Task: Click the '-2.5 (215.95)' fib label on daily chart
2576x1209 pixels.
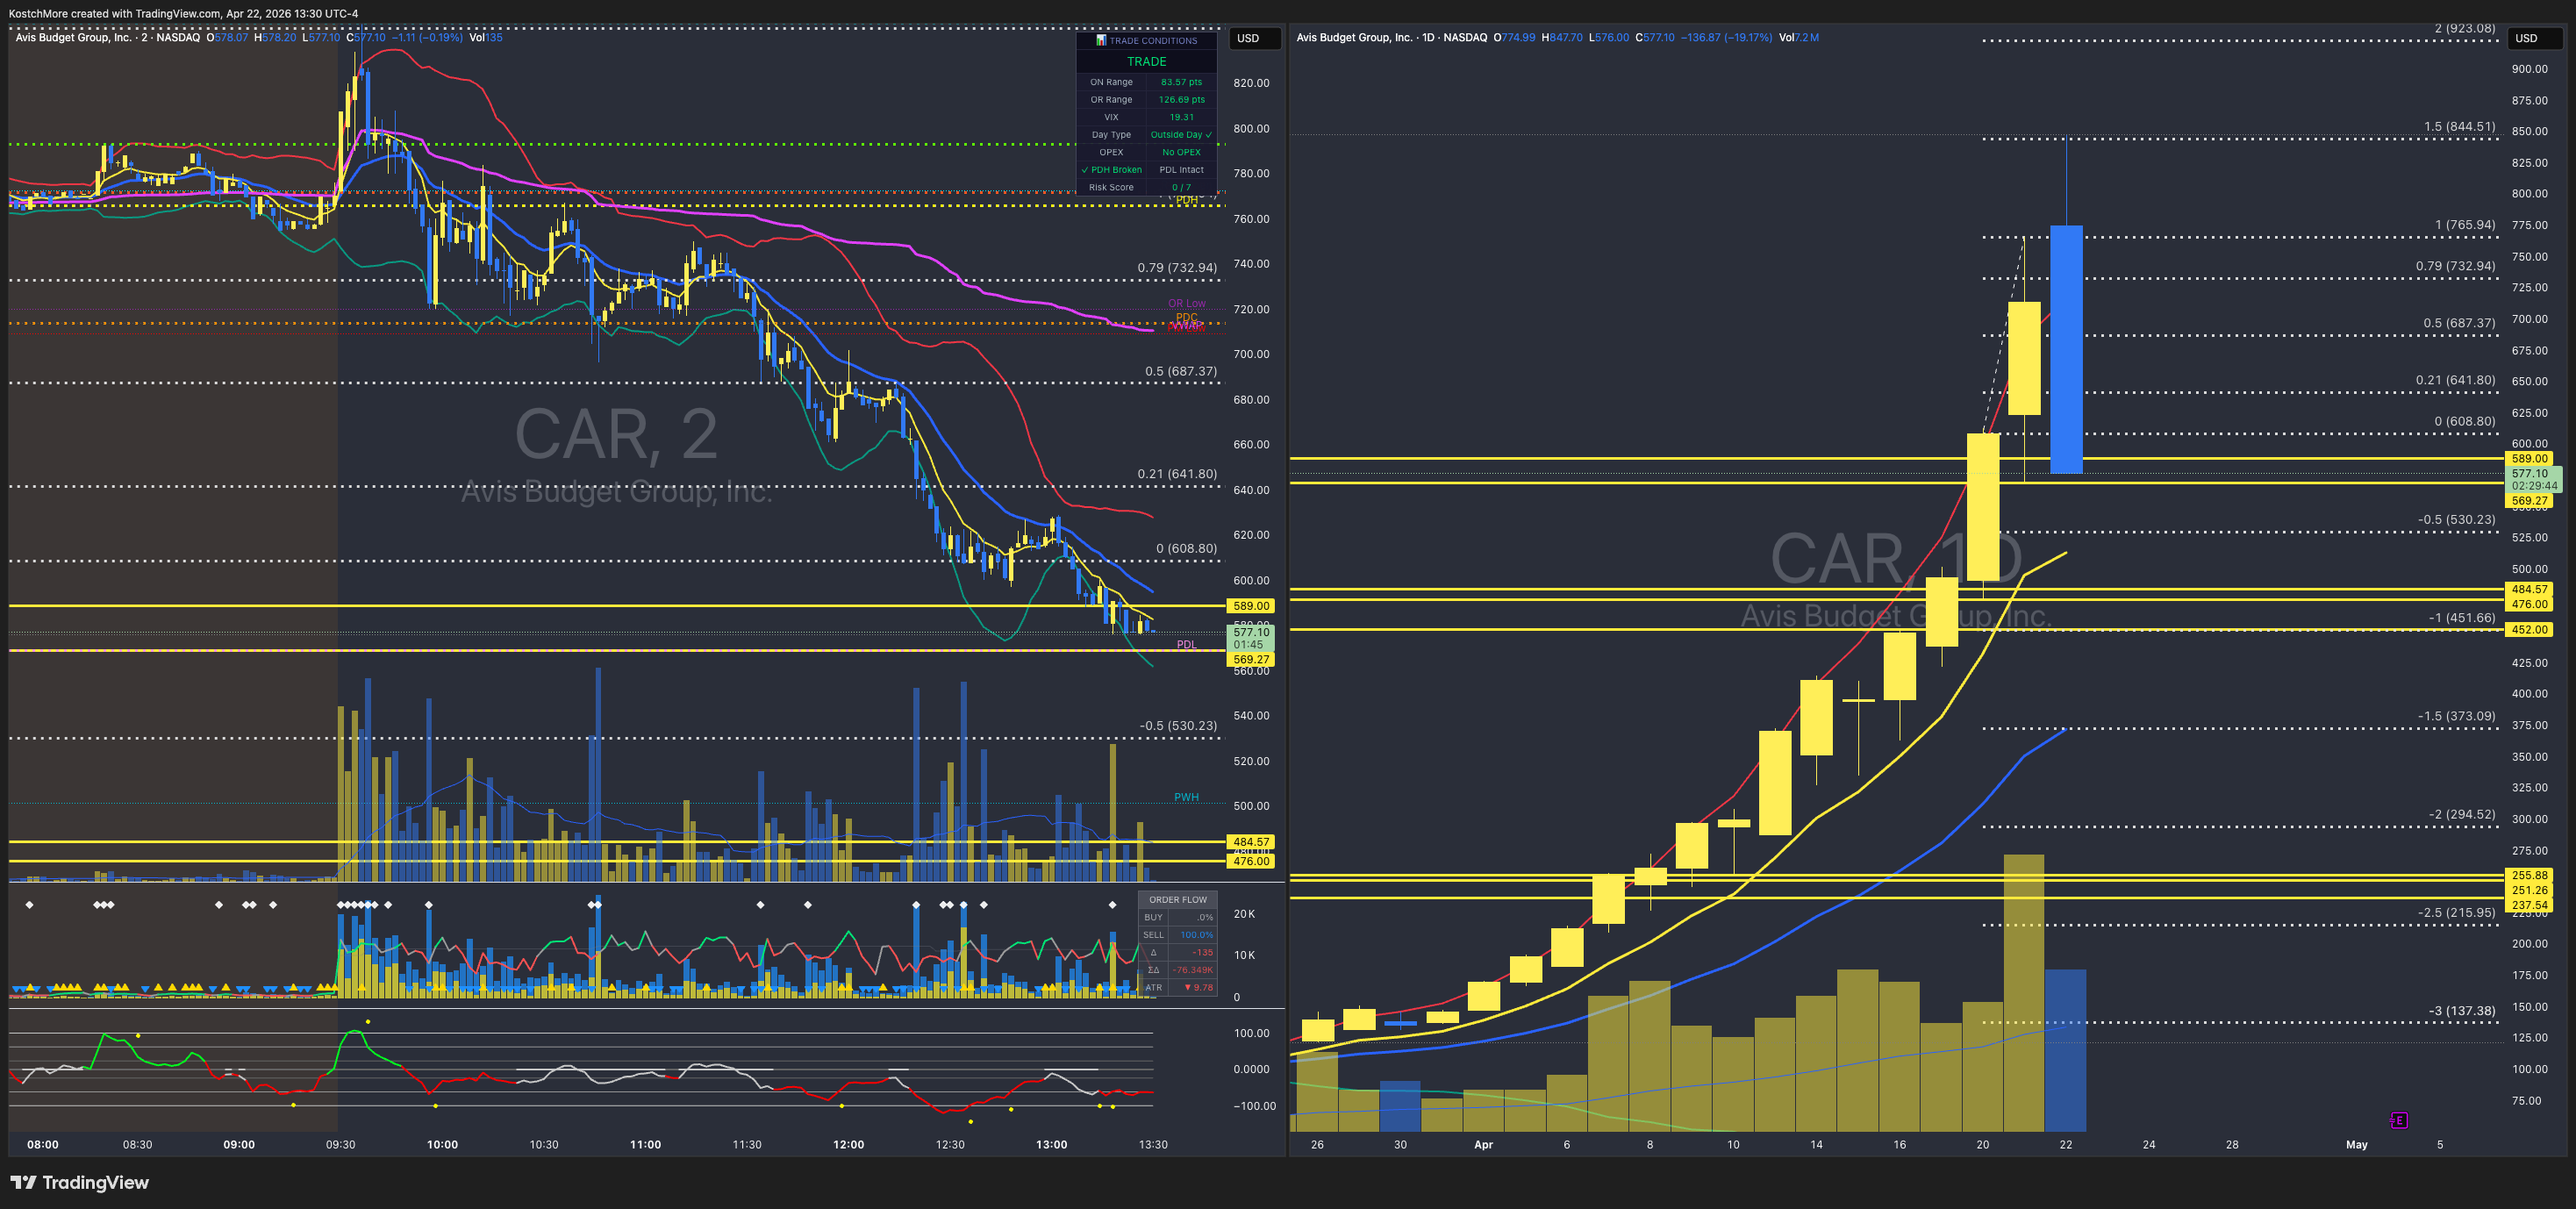Action: tap(2457, 913)
